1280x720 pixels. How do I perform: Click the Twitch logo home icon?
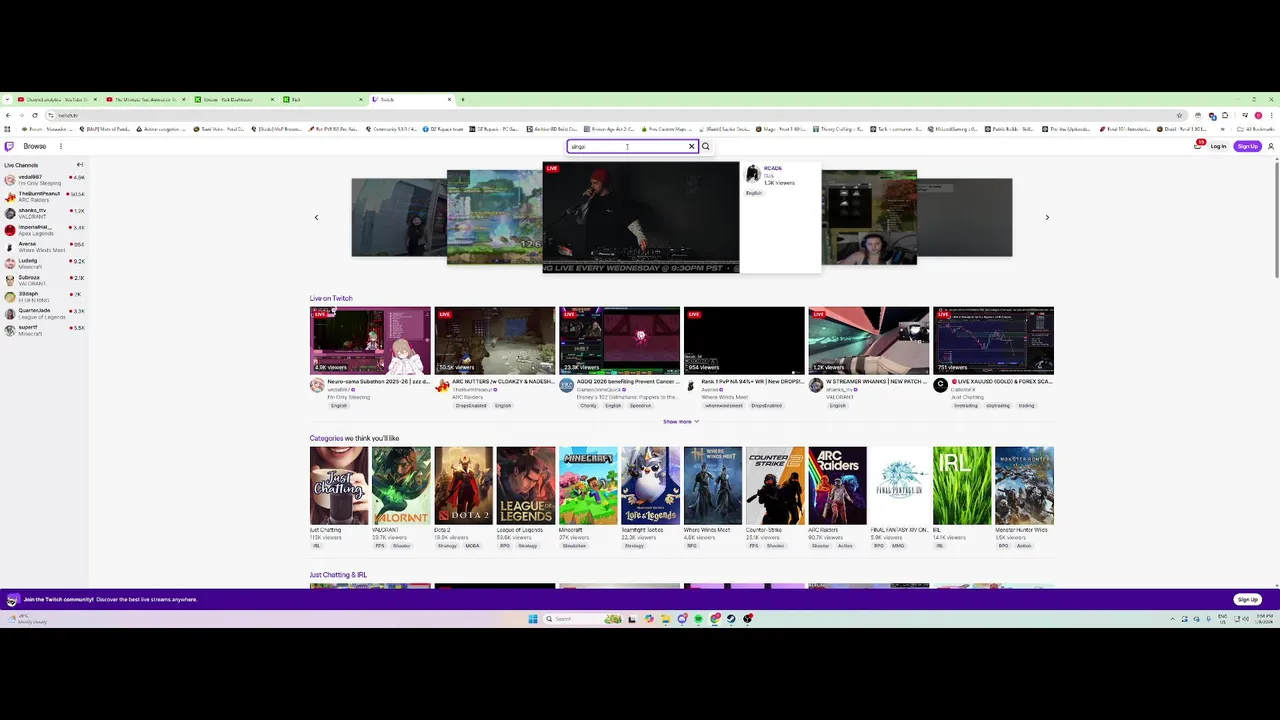10,146
